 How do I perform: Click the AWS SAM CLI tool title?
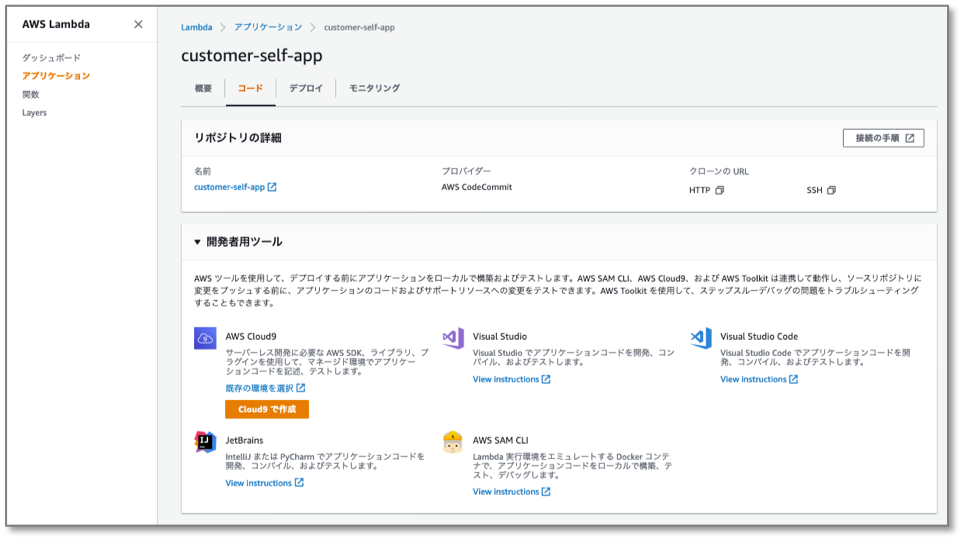501,440
